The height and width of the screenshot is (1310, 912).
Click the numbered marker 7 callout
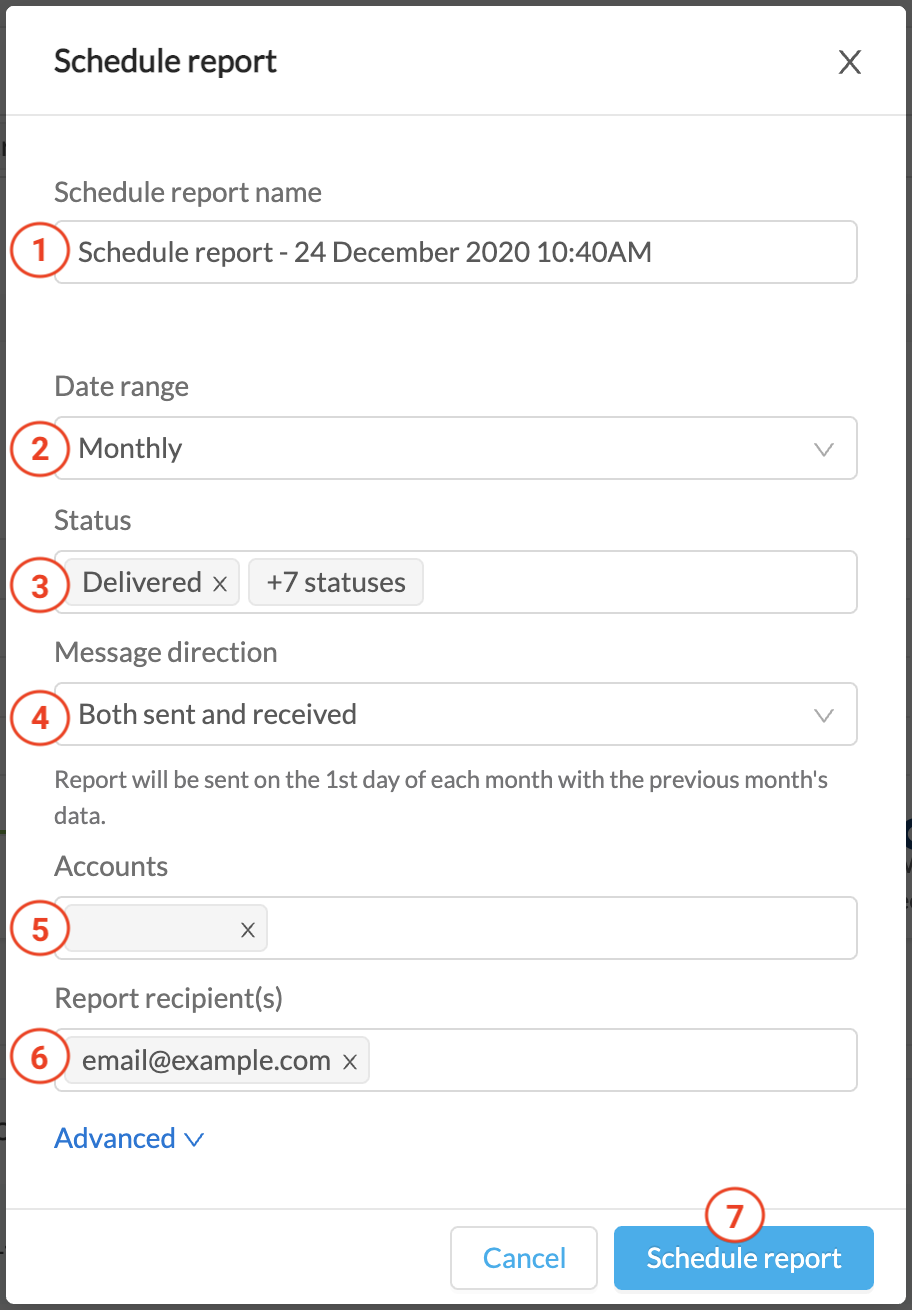tap(735, 1216)
